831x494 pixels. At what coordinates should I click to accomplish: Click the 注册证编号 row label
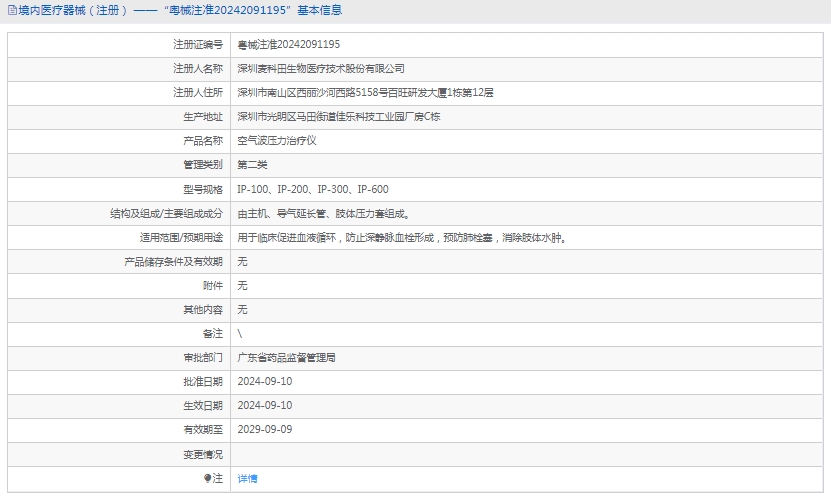tap(197, 45)
